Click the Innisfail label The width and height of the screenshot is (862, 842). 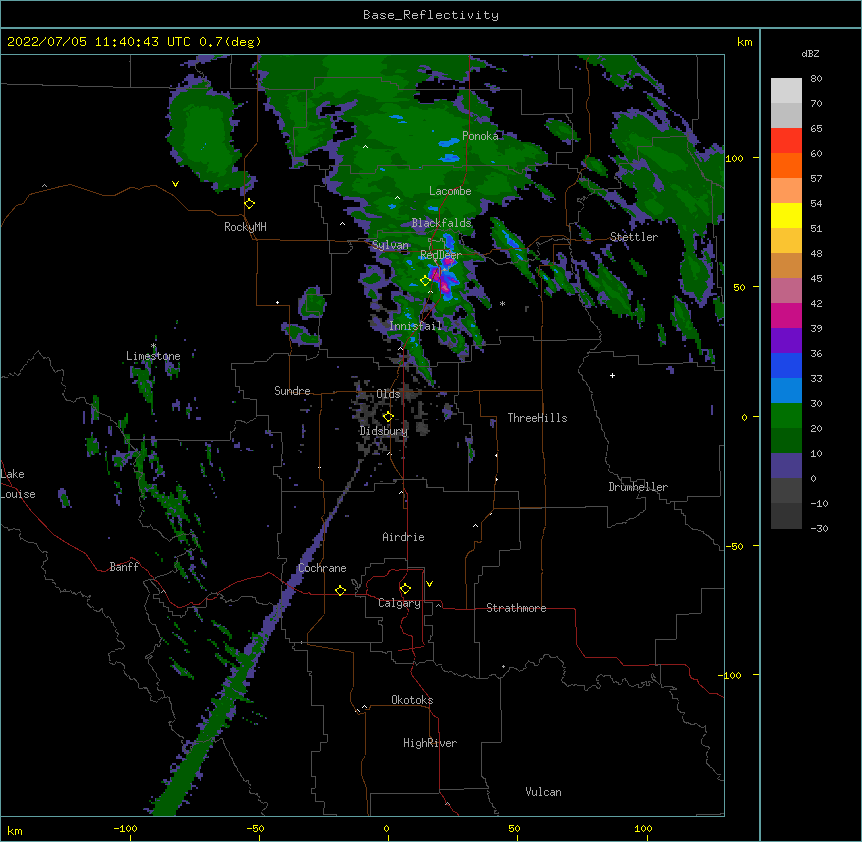coord(416,326)
